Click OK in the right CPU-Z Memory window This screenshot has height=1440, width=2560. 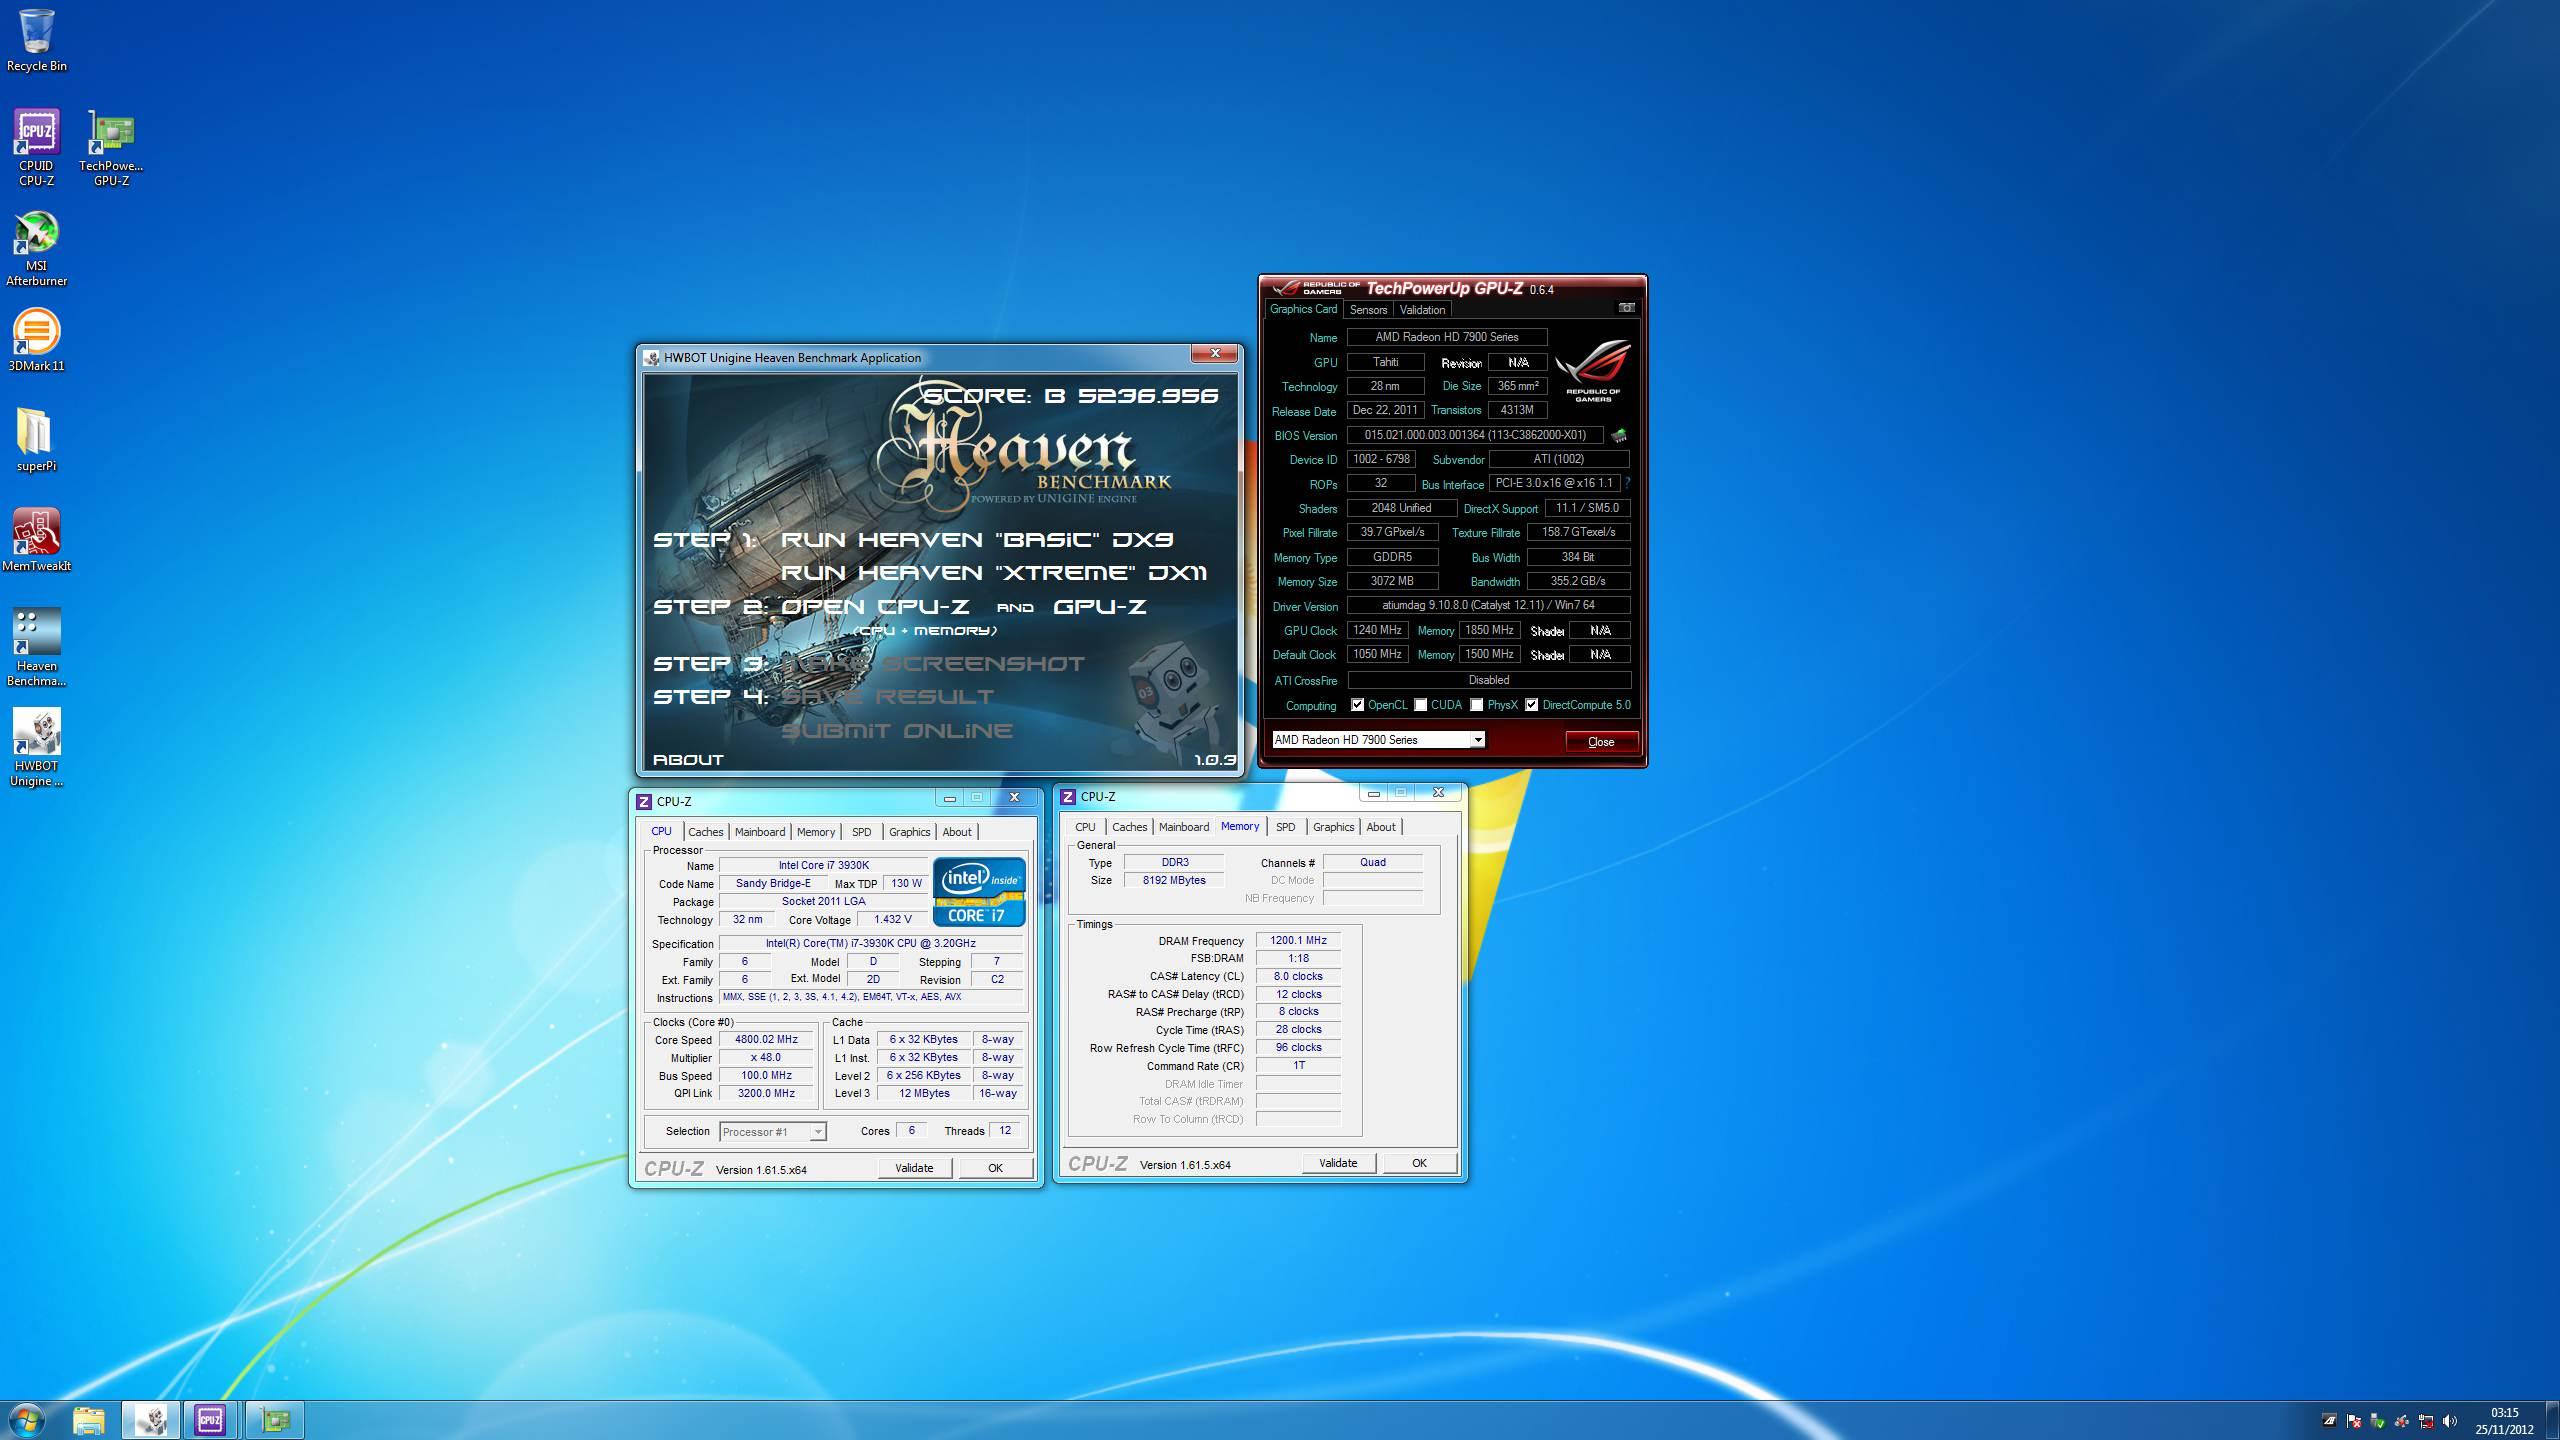(1419, 1163)
